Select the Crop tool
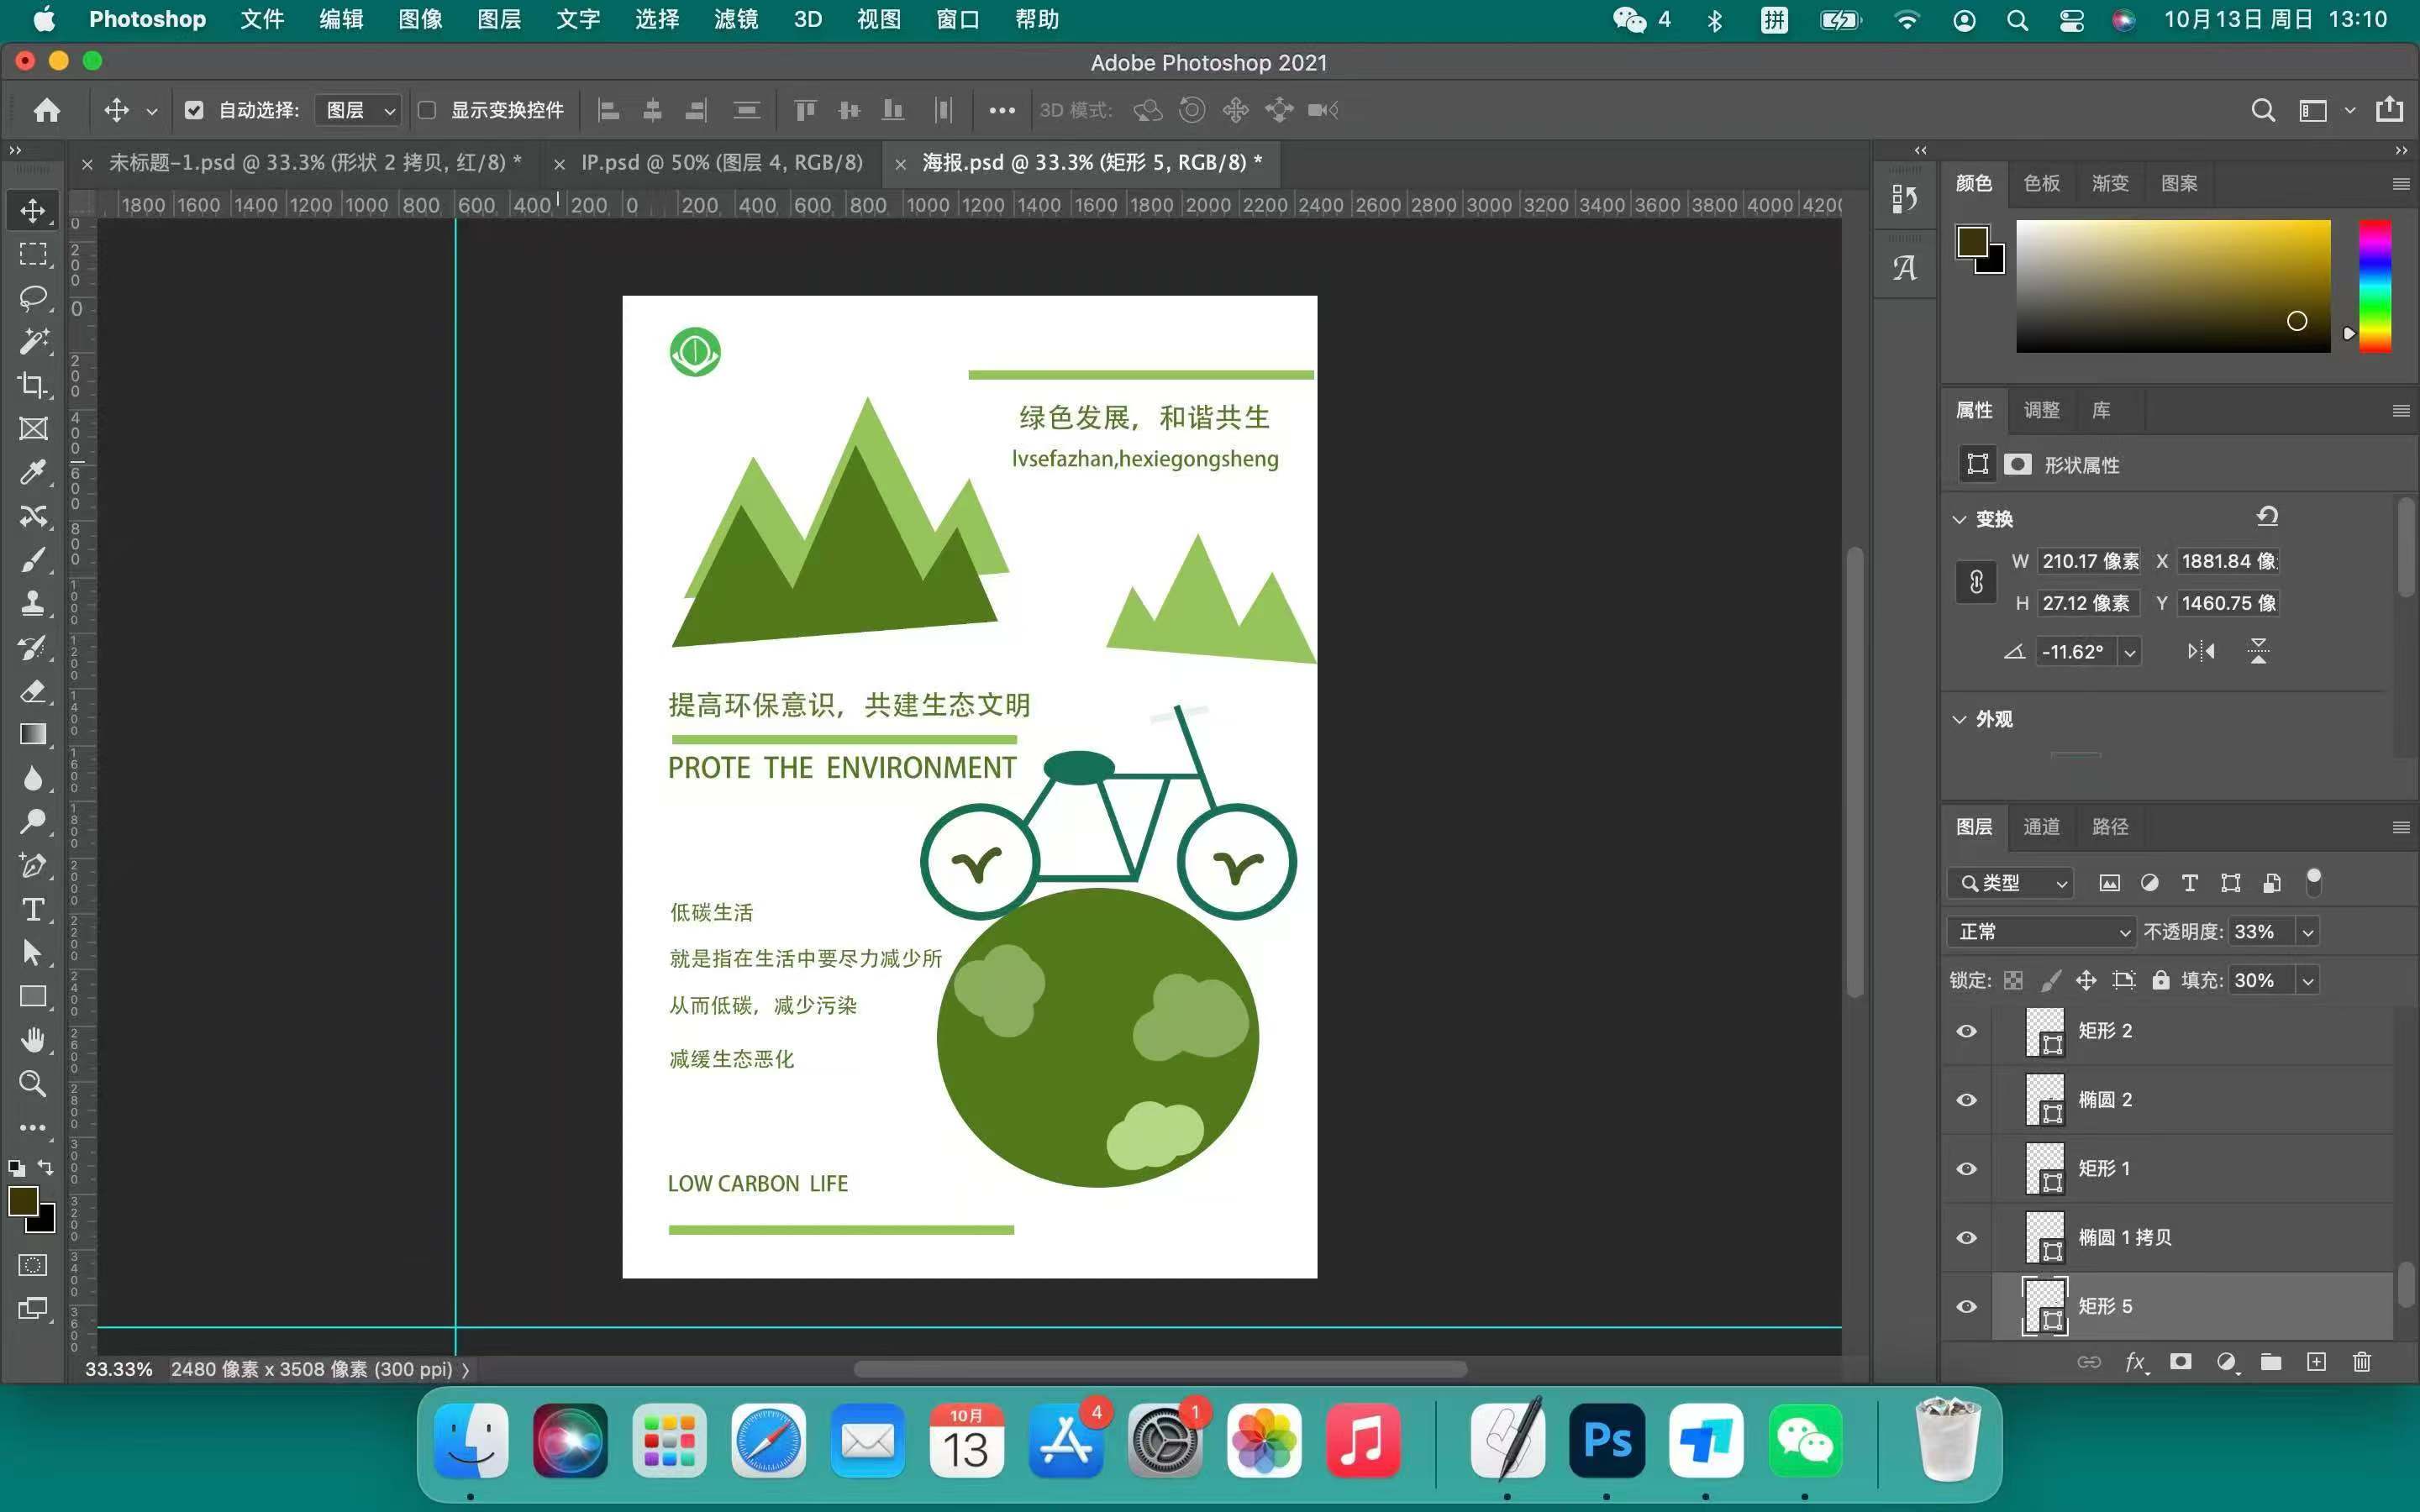 tap(33, 385)
